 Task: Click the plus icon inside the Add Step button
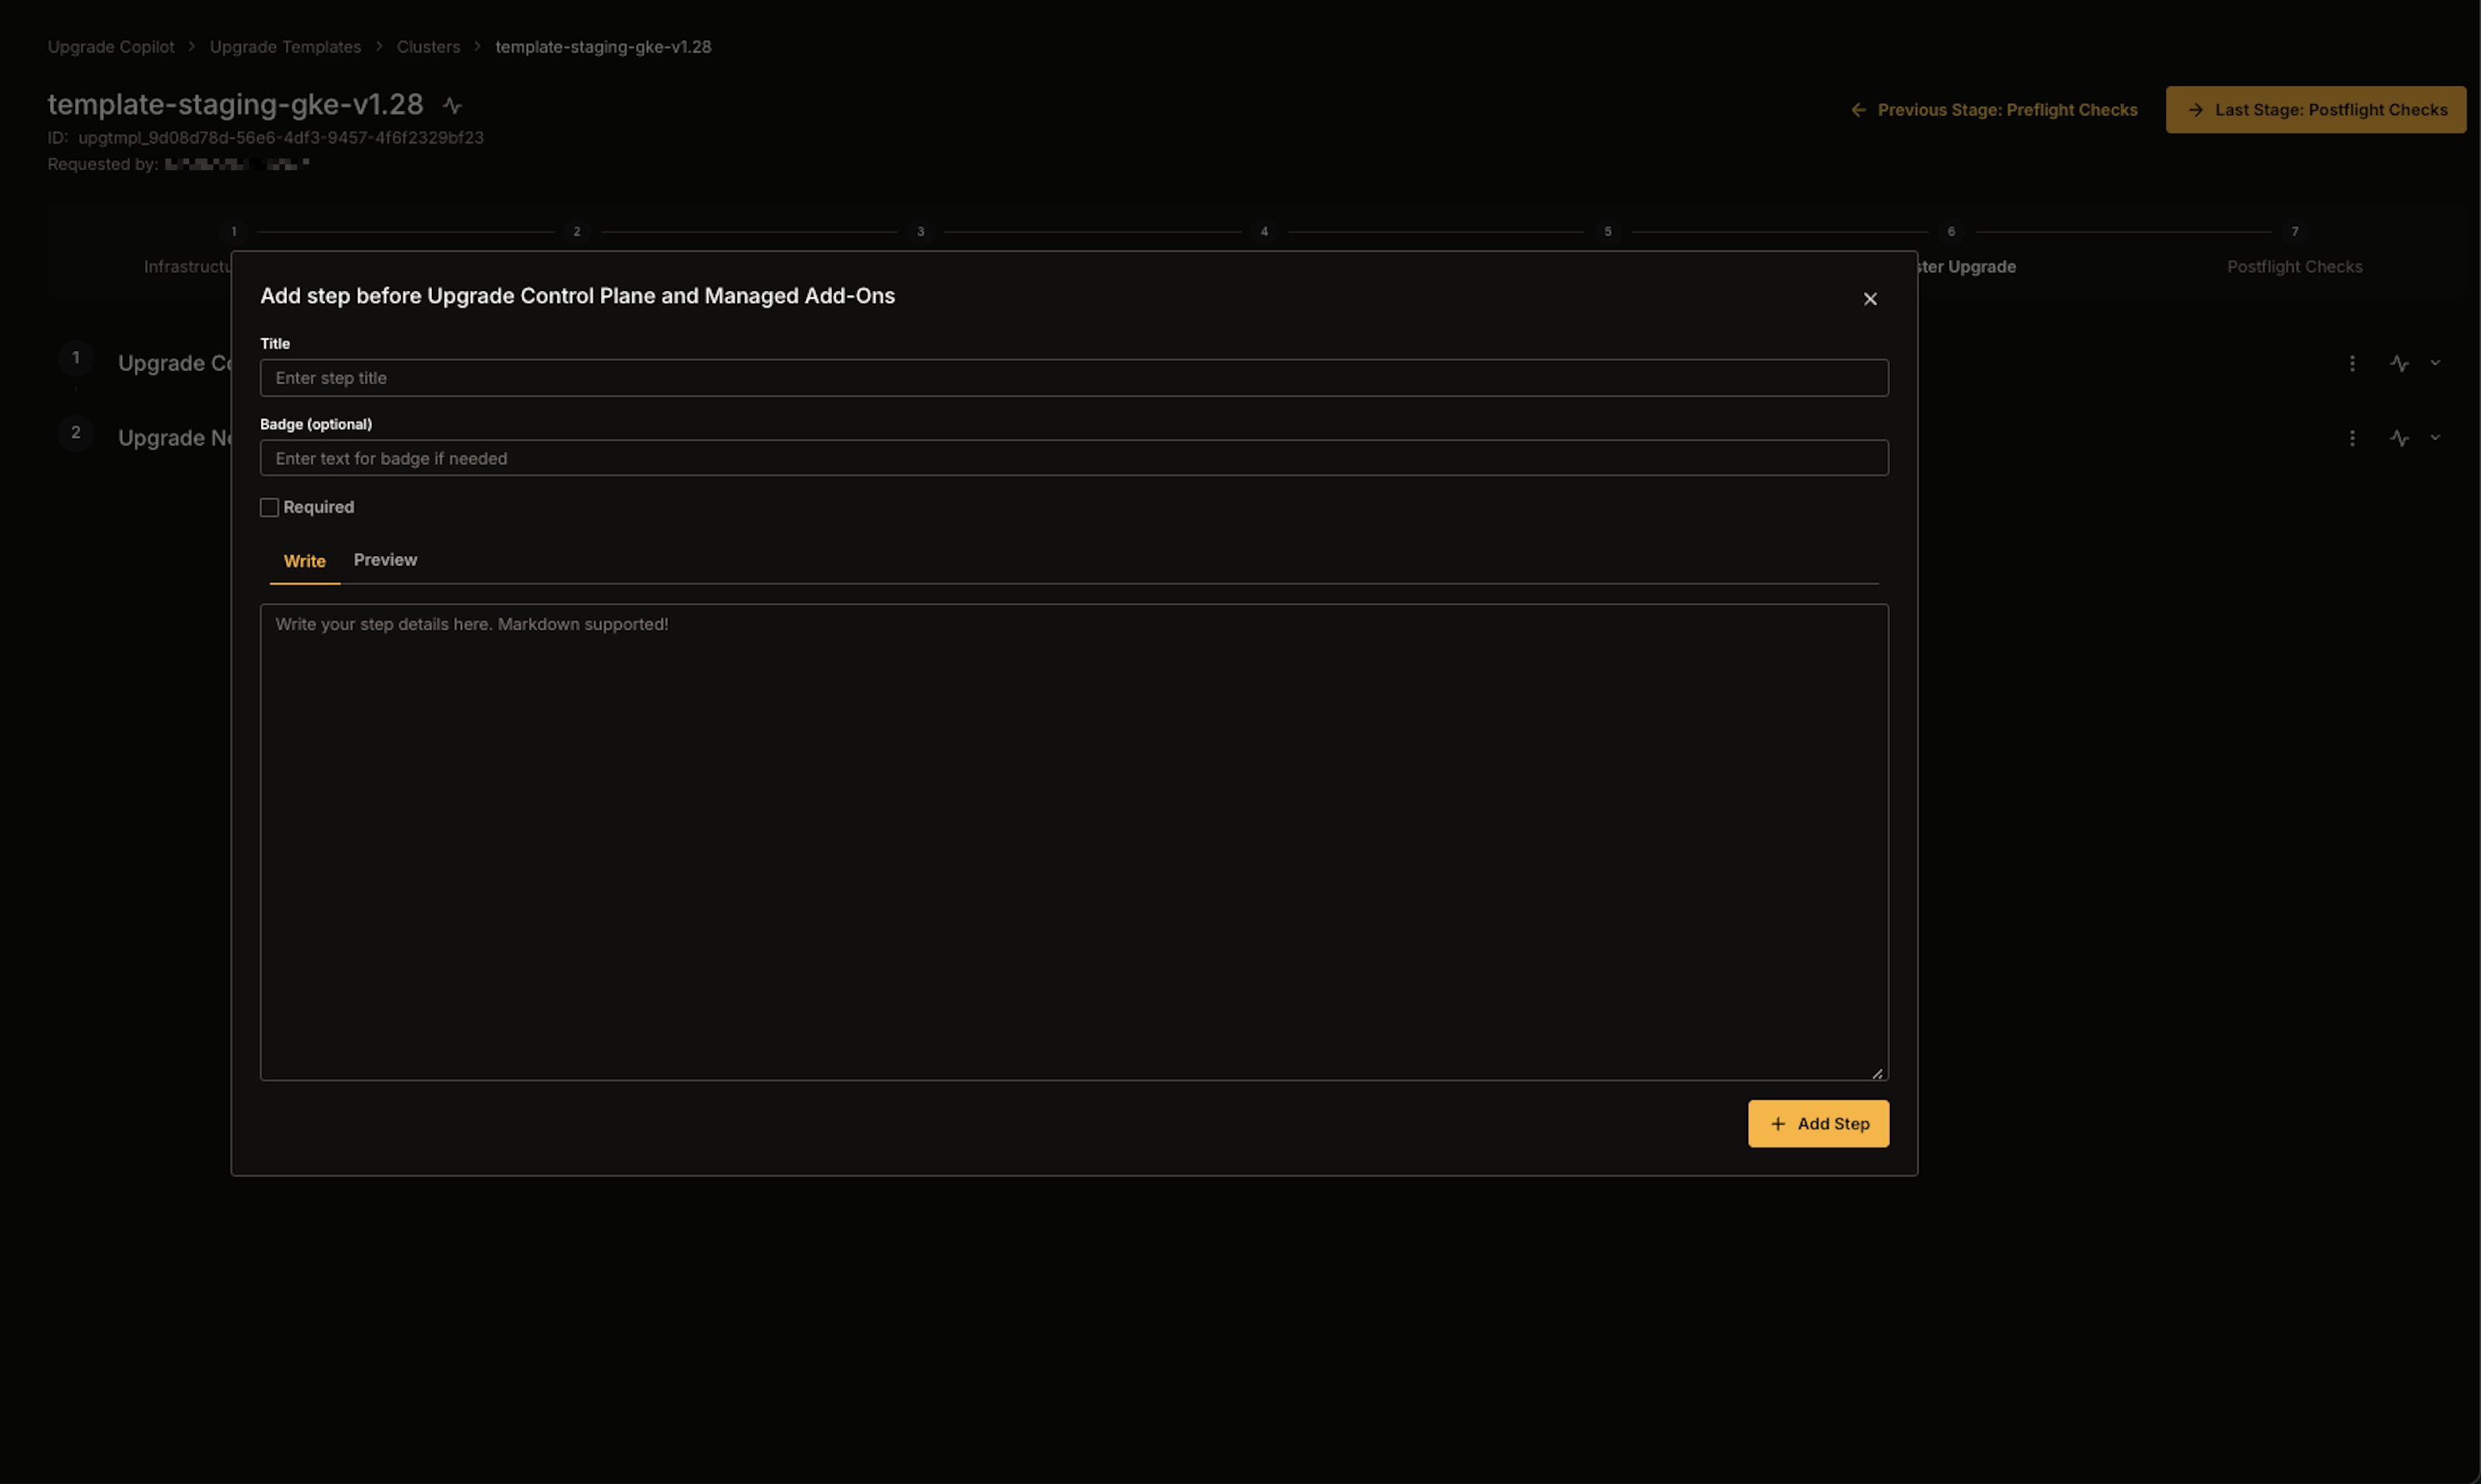(x=1778, y=1123)
